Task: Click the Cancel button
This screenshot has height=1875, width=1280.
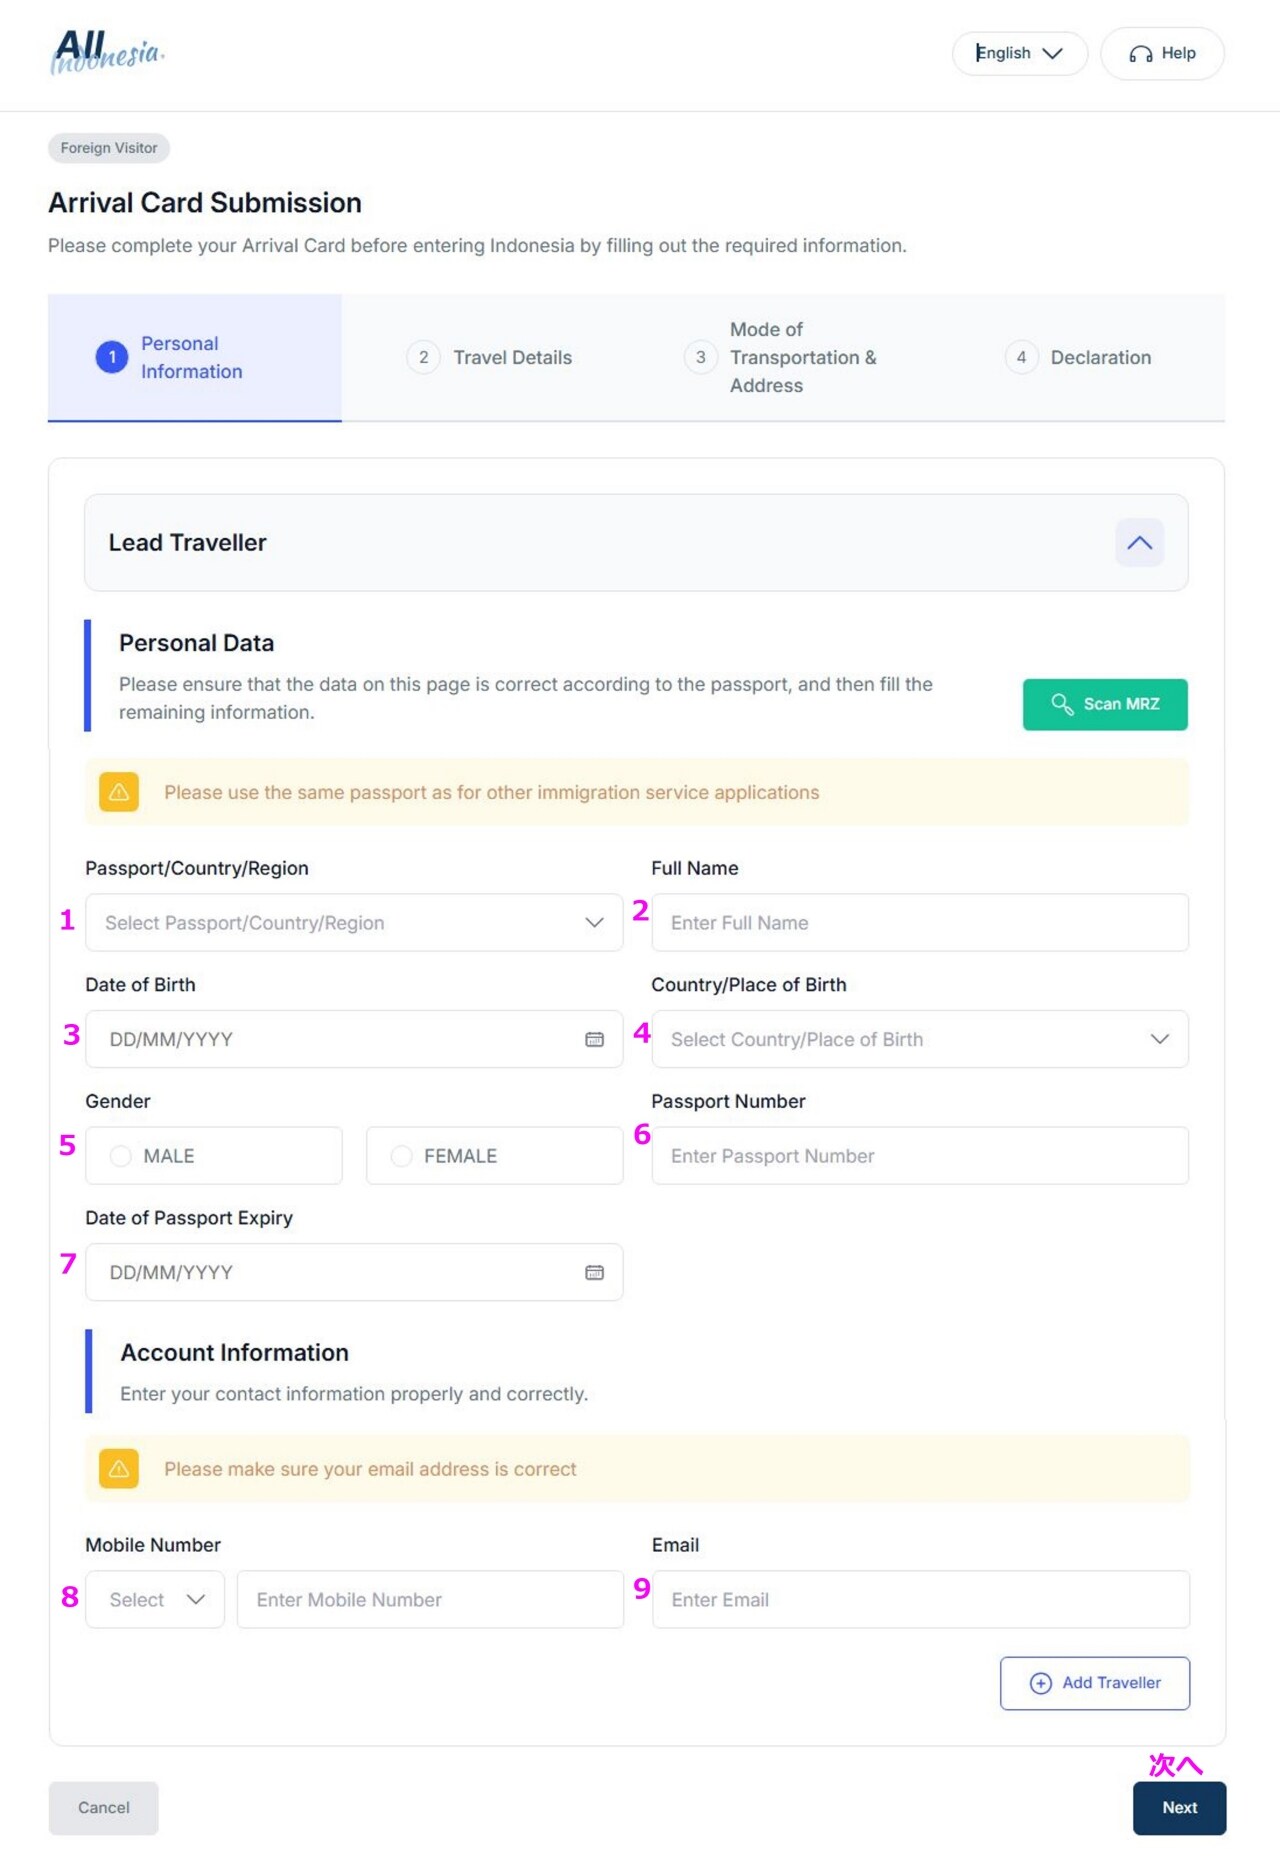Action: (104, 1808)
